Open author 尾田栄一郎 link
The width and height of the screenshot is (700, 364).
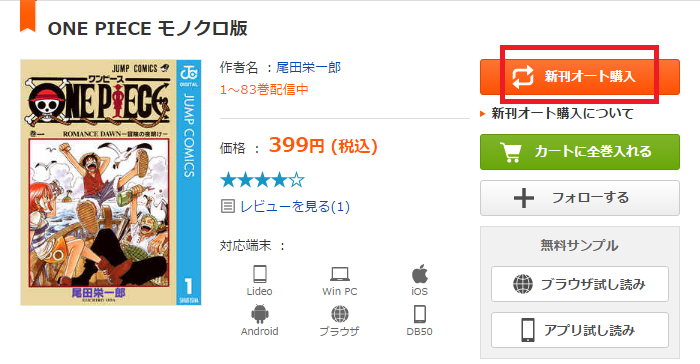[308, 67]
